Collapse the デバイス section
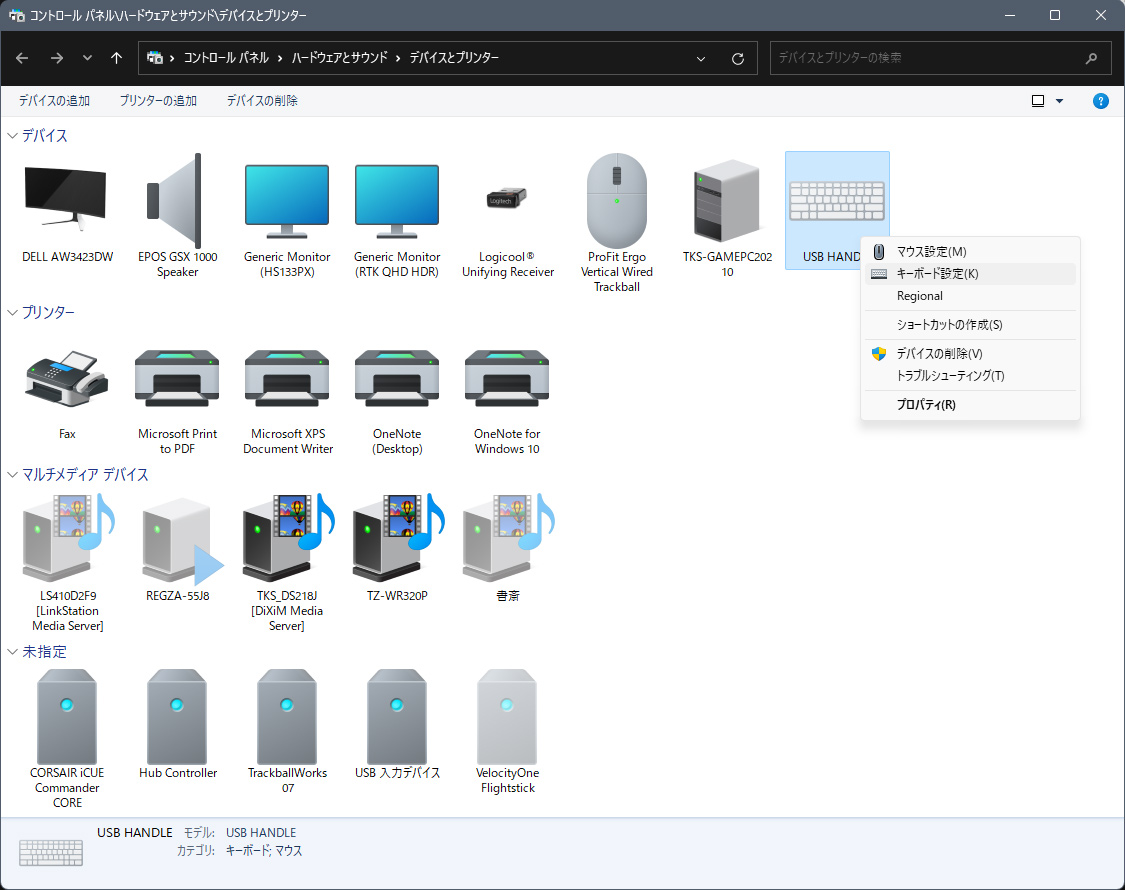 coord(12,136)
